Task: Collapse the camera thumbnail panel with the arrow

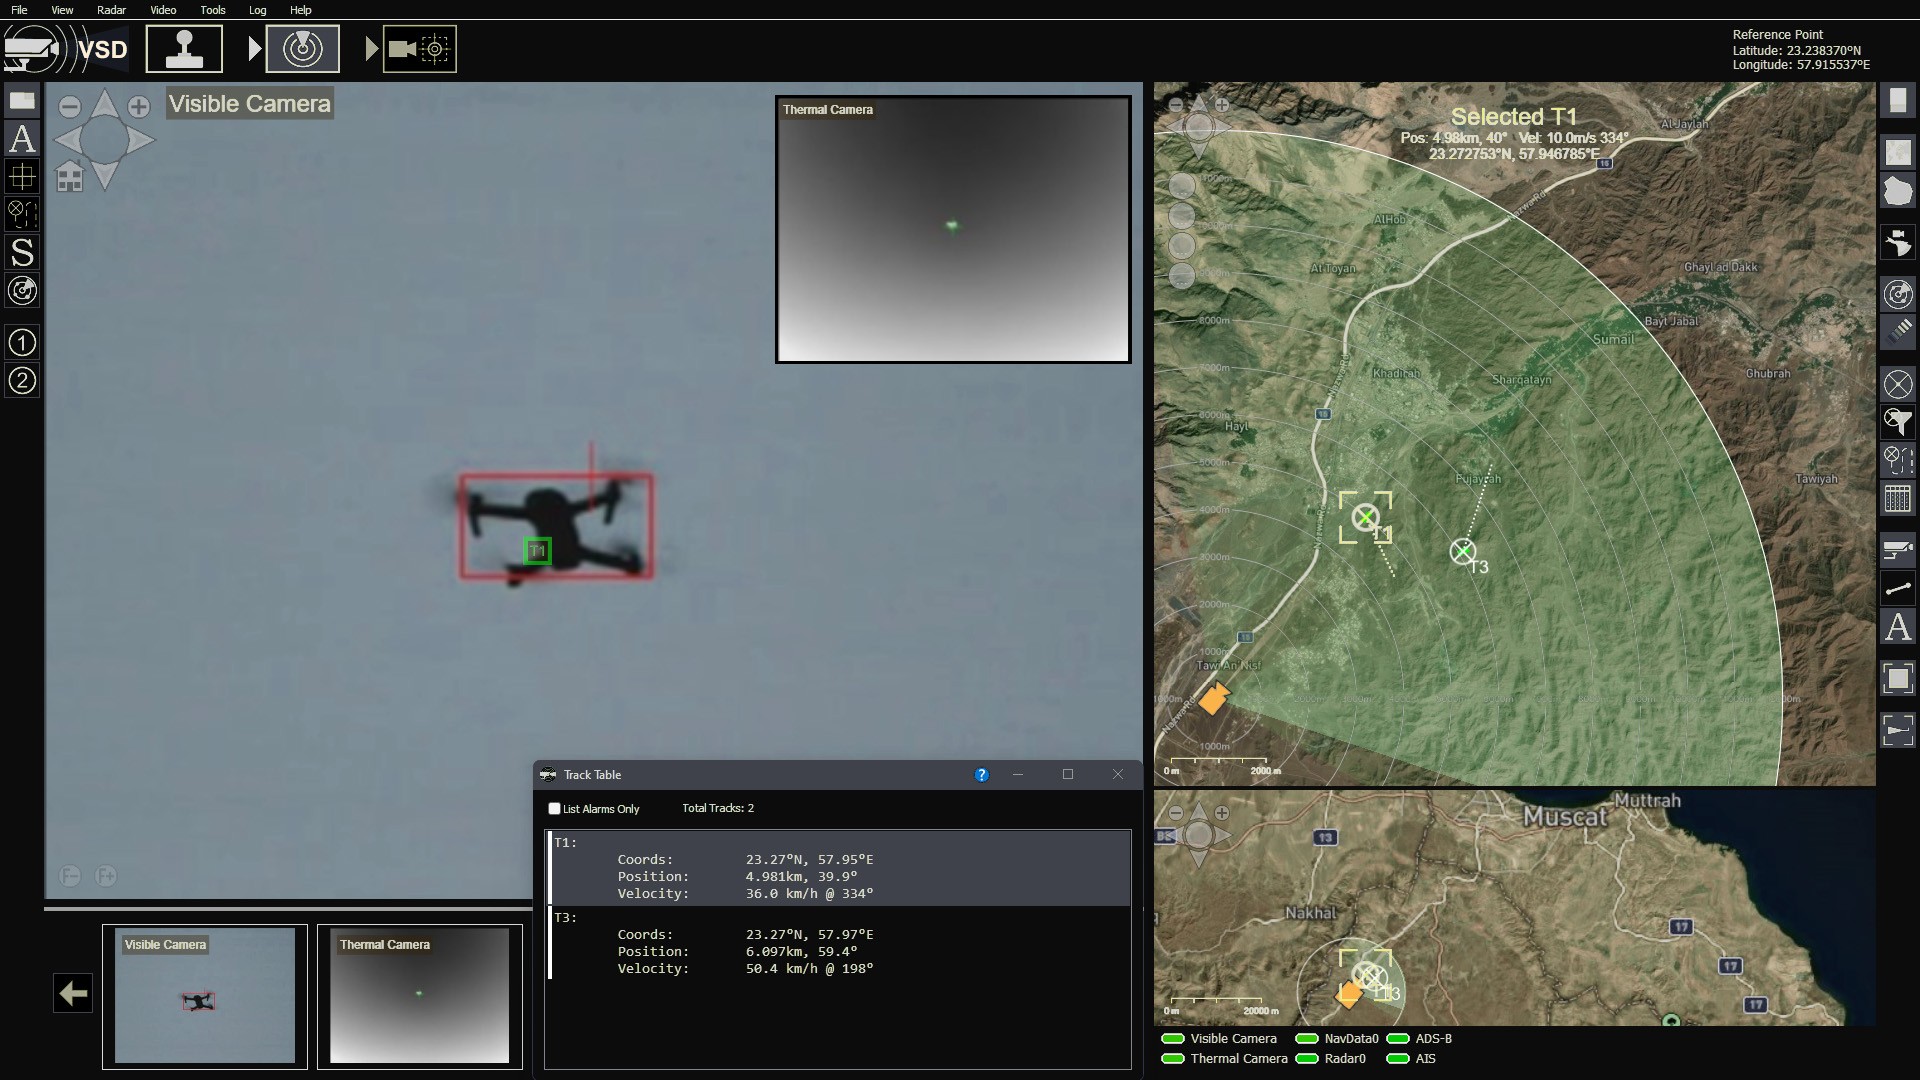Action: (71, 993)
